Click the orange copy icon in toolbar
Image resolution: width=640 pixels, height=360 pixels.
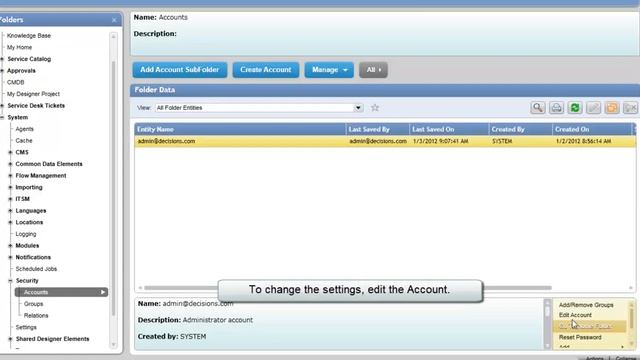coord(612,108)
